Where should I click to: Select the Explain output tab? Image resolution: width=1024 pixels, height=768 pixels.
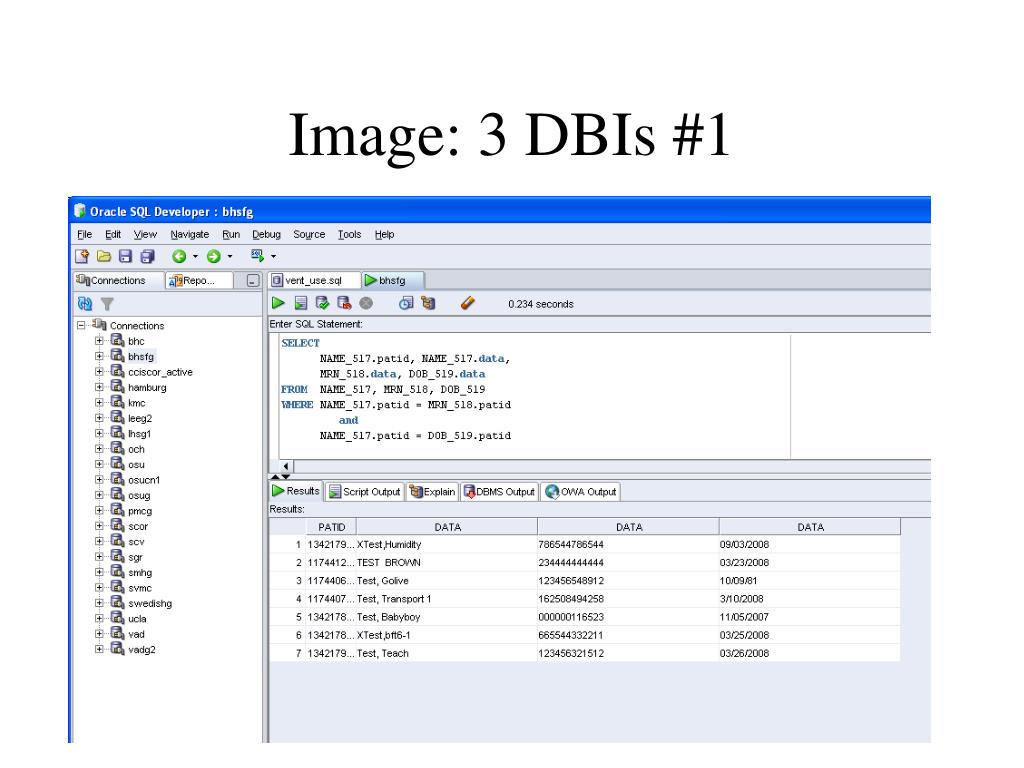coord(432,492)
